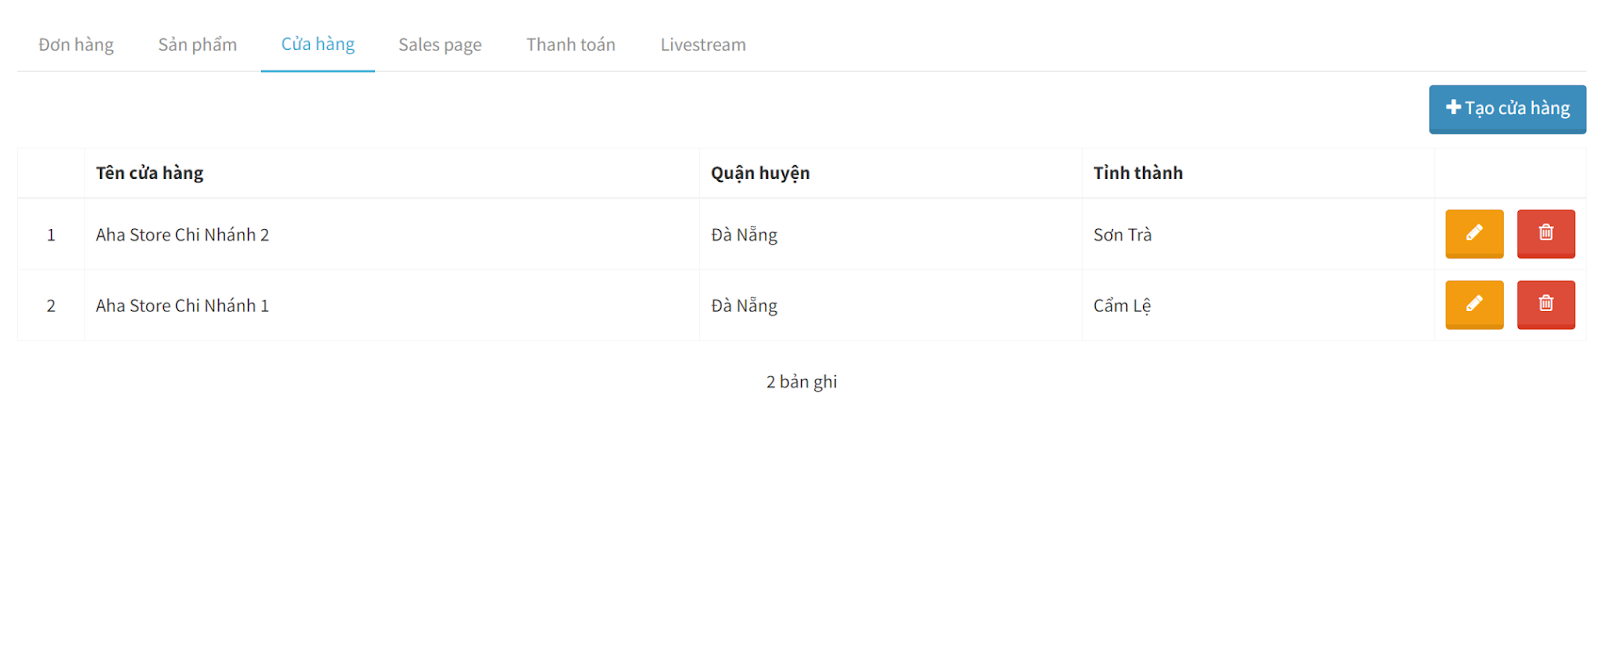Open the Đơn hàng tab
This screenshot has width=1600, height=658.
click(x=76, y=45)
